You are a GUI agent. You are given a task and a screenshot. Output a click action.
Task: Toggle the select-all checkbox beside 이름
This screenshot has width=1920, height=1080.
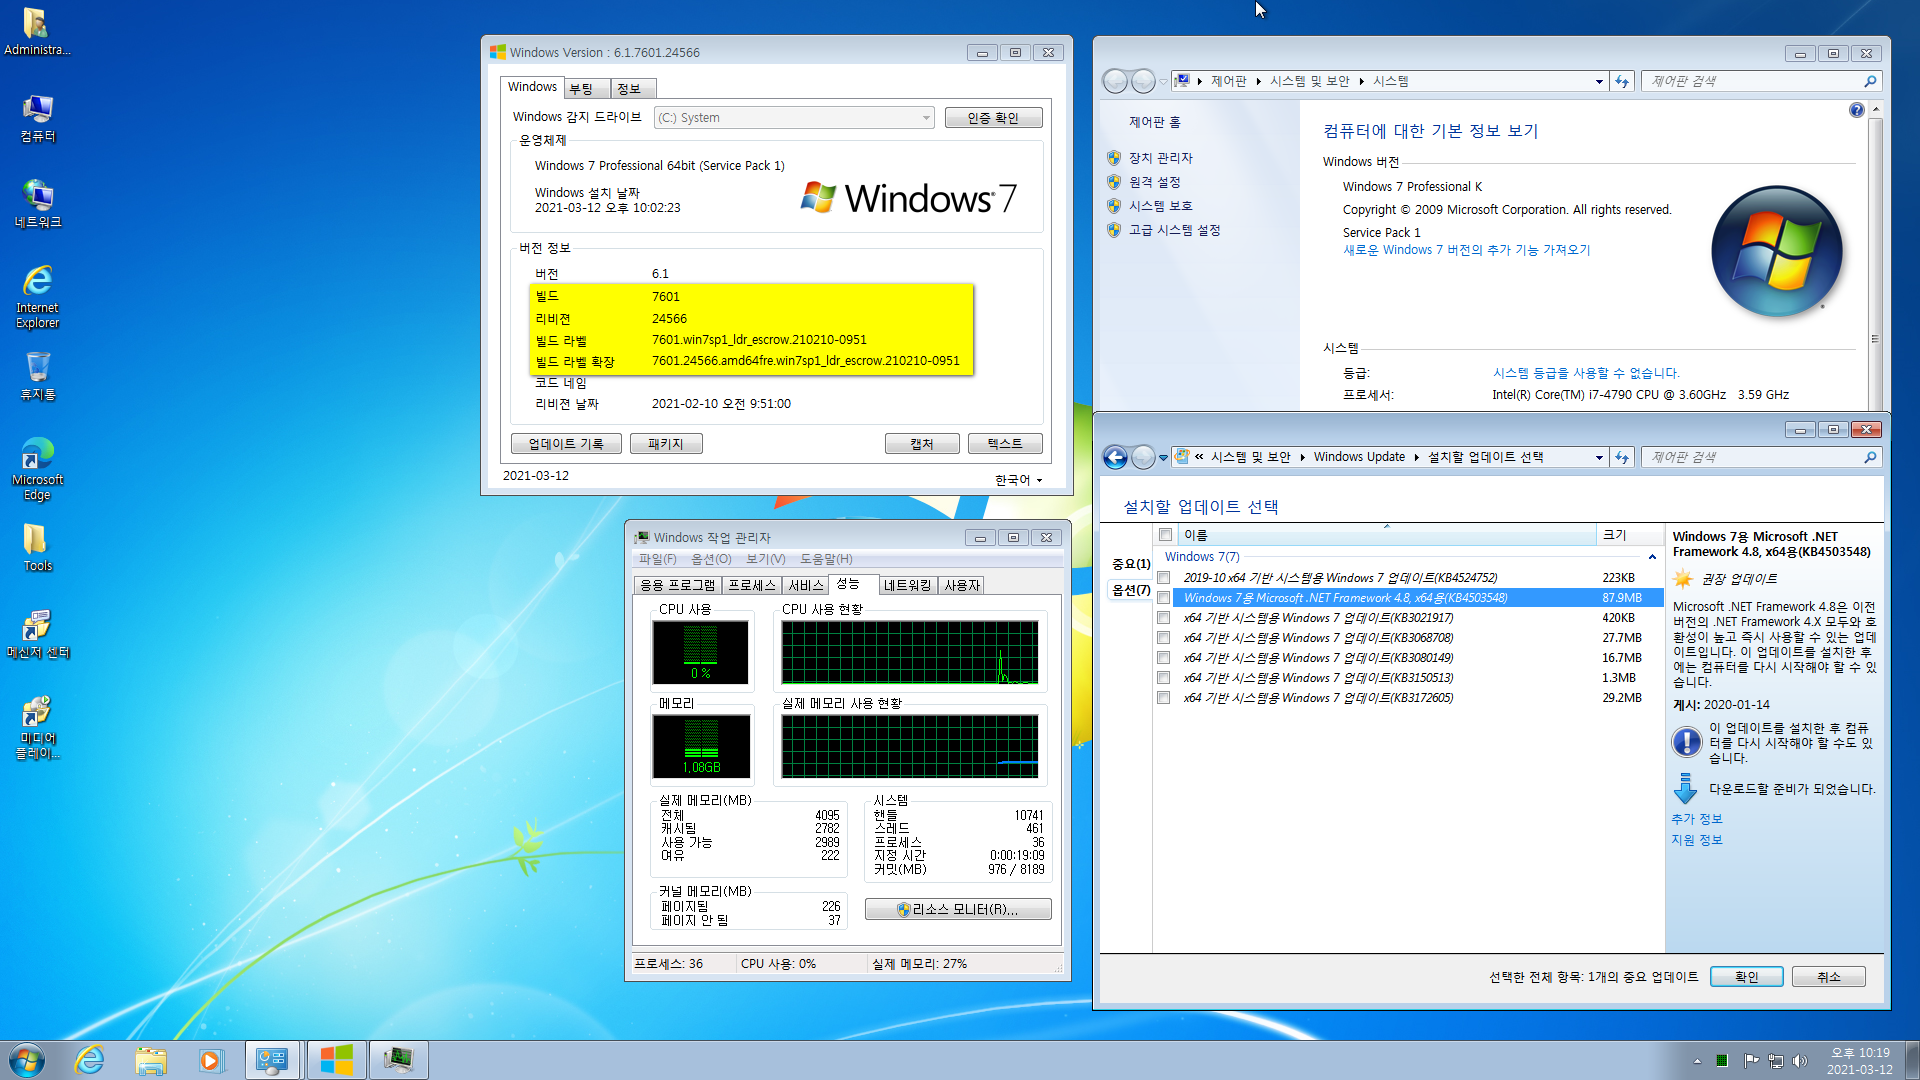click(1165, 535)
